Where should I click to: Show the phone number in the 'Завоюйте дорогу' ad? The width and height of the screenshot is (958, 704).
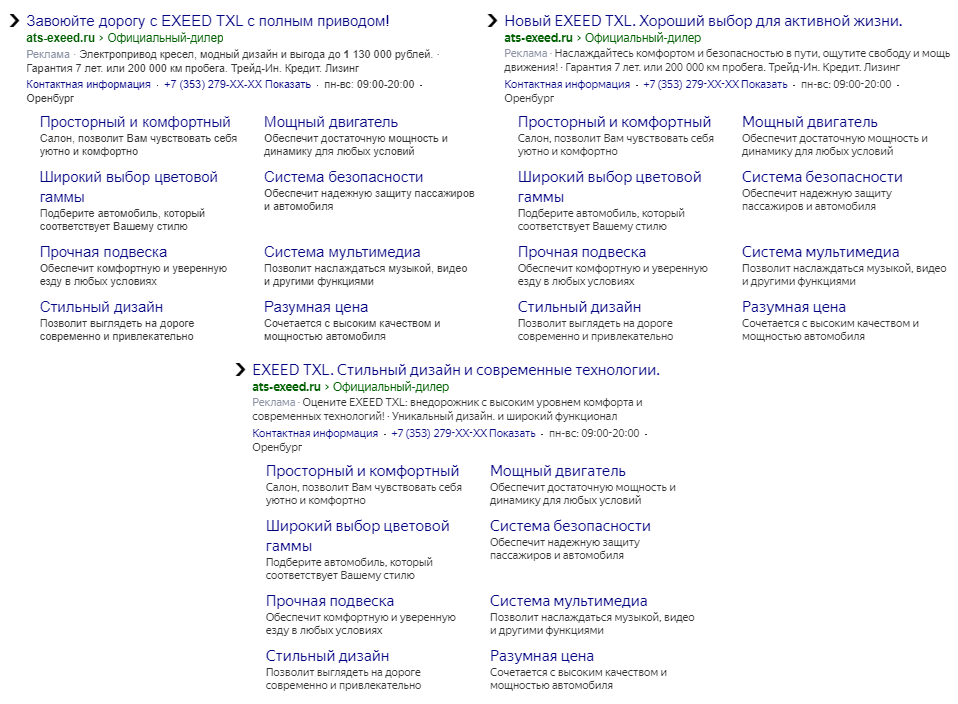pos(238,84)
